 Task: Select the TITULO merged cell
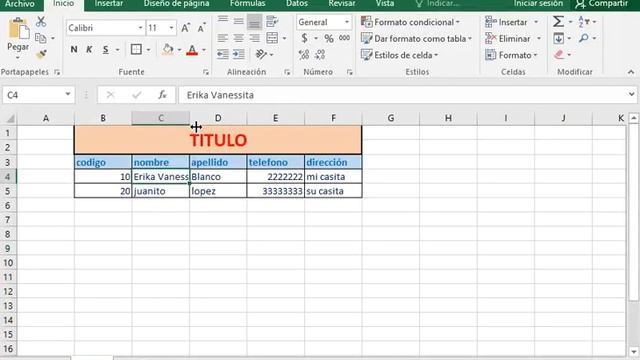[218, 140]
